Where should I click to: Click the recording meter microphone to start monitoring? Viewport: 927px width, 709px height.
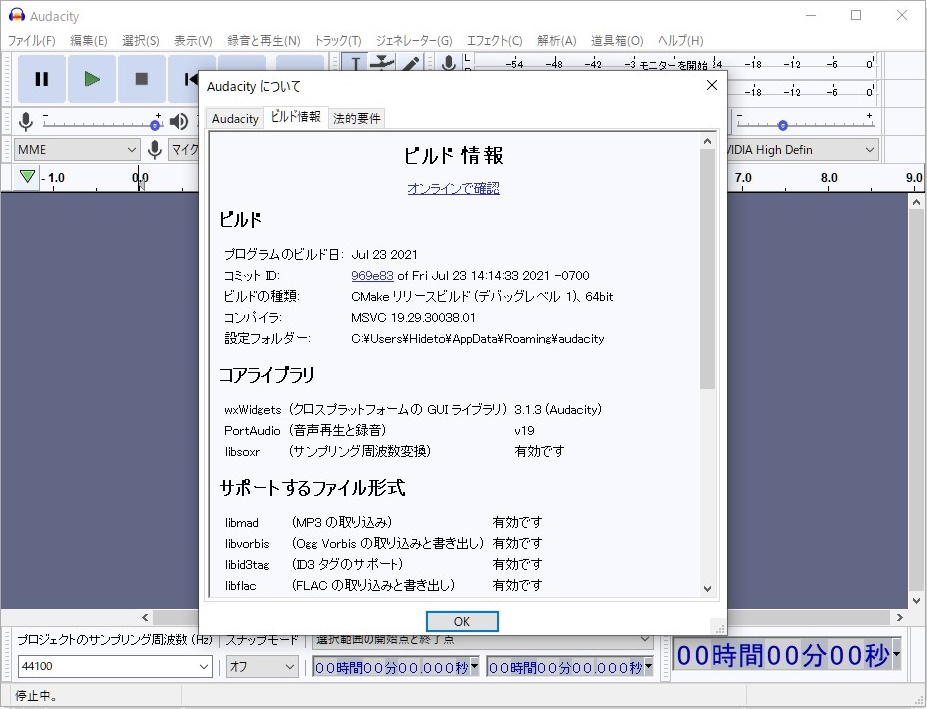click(447, 63)
